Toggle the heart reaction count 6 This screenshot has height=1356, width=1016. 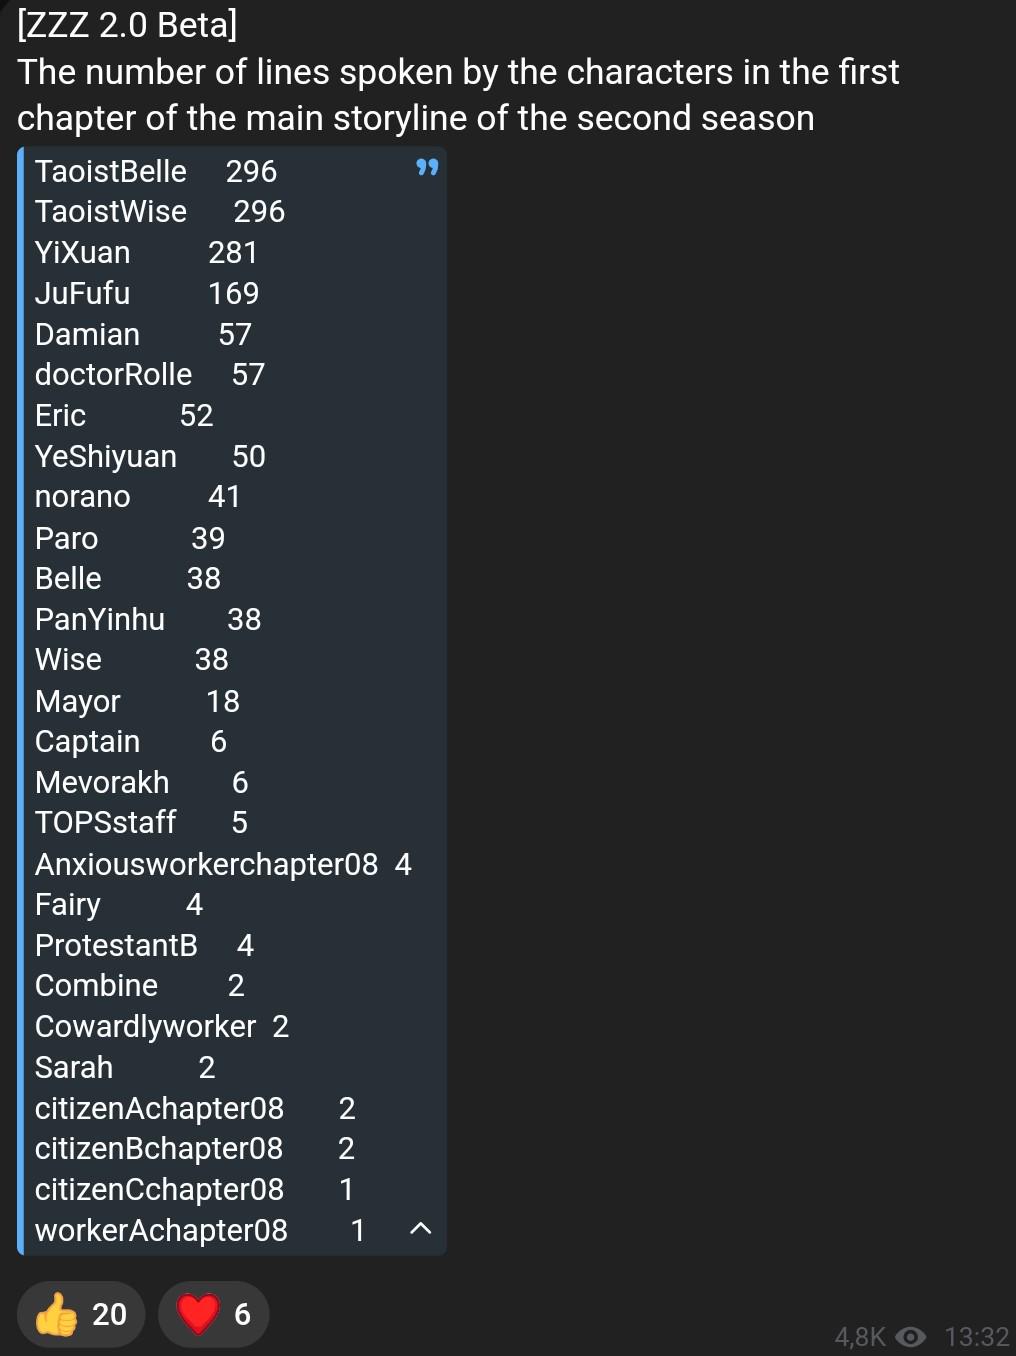pos(213,1314)
